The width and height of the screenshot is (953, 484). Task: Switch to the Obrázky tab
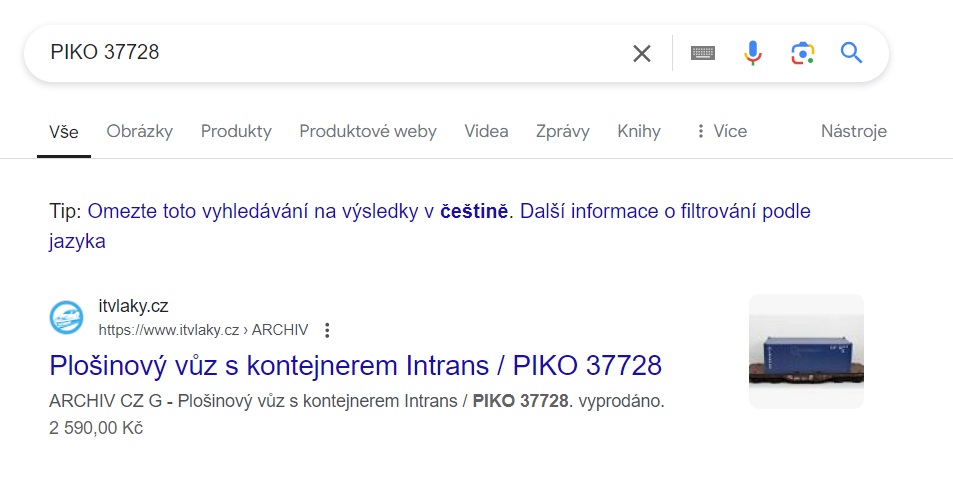pyautogui.click(x=139, y=131)
